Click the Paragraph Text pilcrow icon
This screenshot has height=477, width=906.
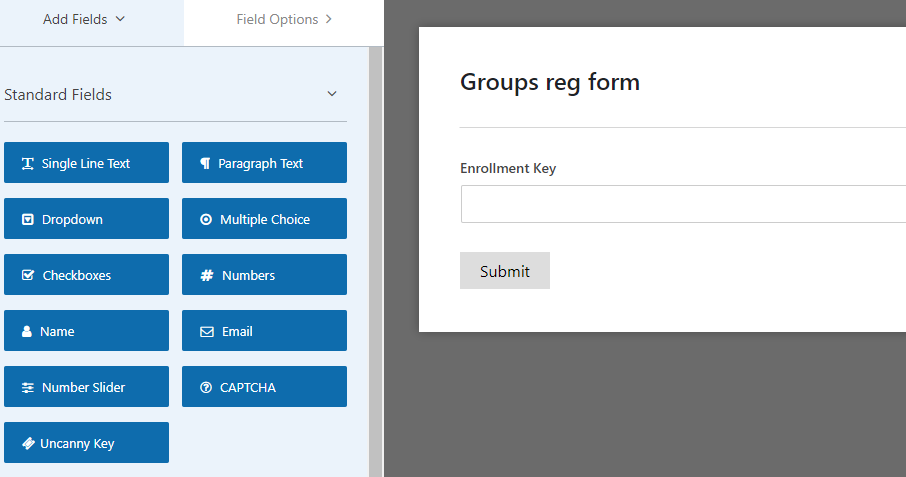[205, 163]
